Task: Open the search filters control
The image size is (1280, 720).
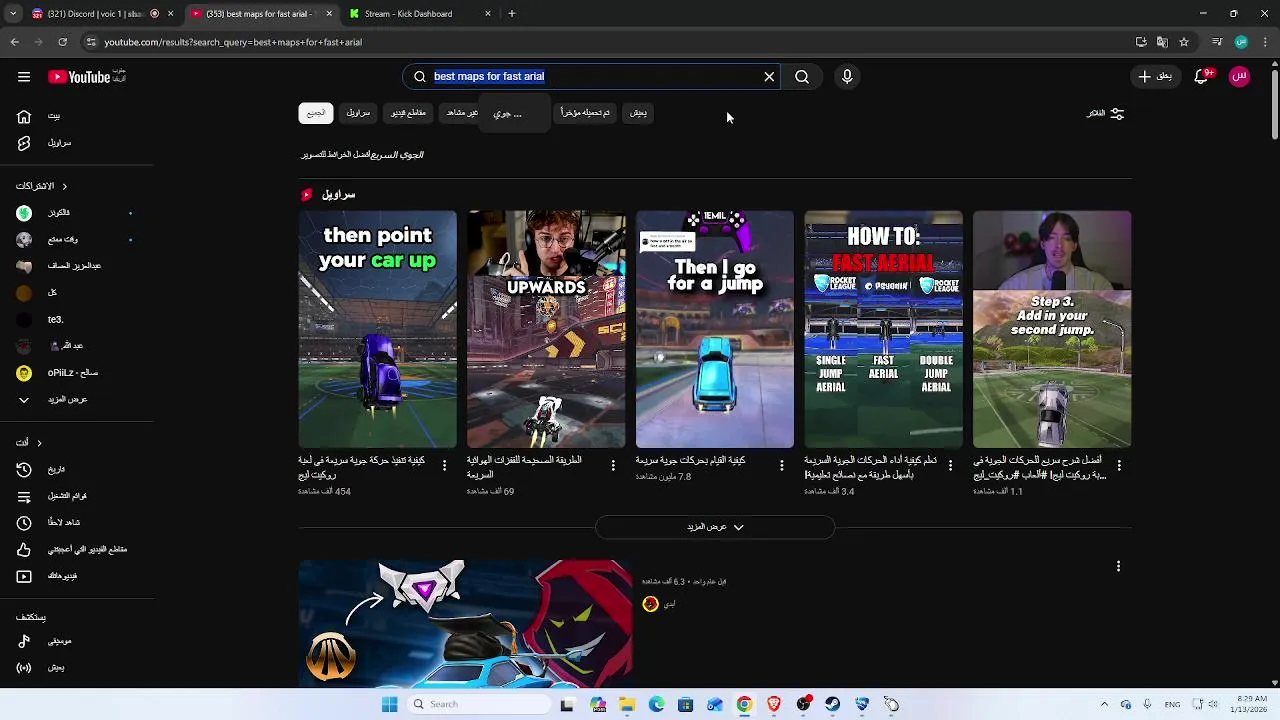Action: pyautogui.click(x=1106, y=113)
